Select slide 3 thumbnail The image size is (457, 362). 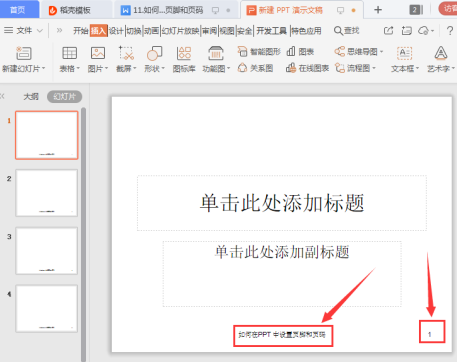47,251
